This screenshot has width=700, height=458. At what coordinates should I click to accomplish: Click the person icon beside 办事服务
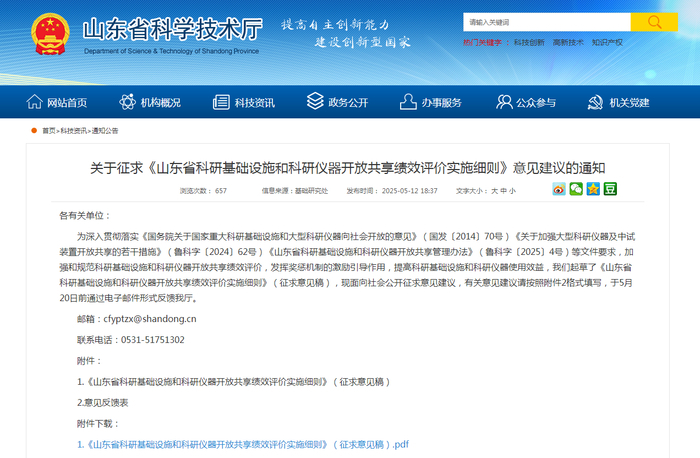[408, 101]
